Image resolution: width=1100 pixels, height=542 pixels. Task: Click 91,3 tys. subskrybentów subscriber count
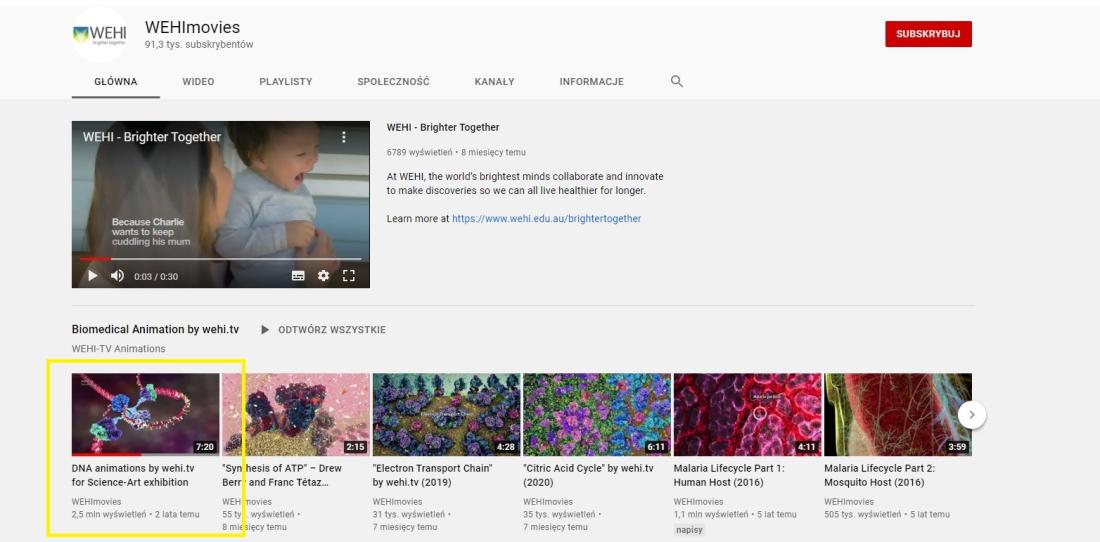point(199,45)
